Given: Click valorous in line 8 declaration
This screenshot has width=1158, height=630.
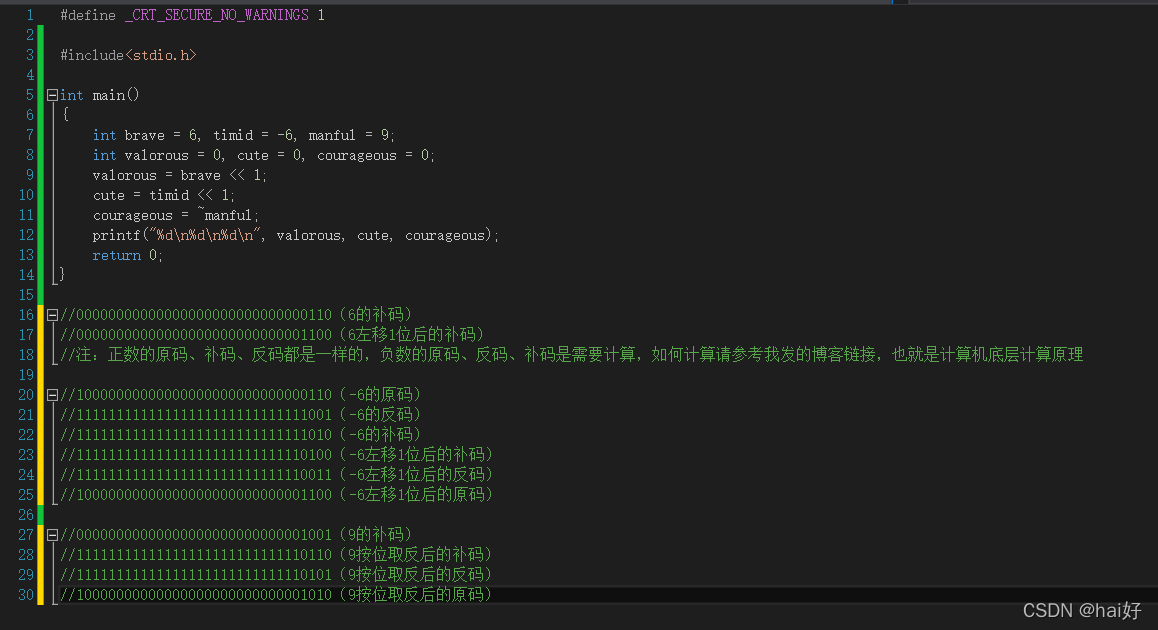Looking at the screenshot, I should pyautogui.click(x=157, y=155).
